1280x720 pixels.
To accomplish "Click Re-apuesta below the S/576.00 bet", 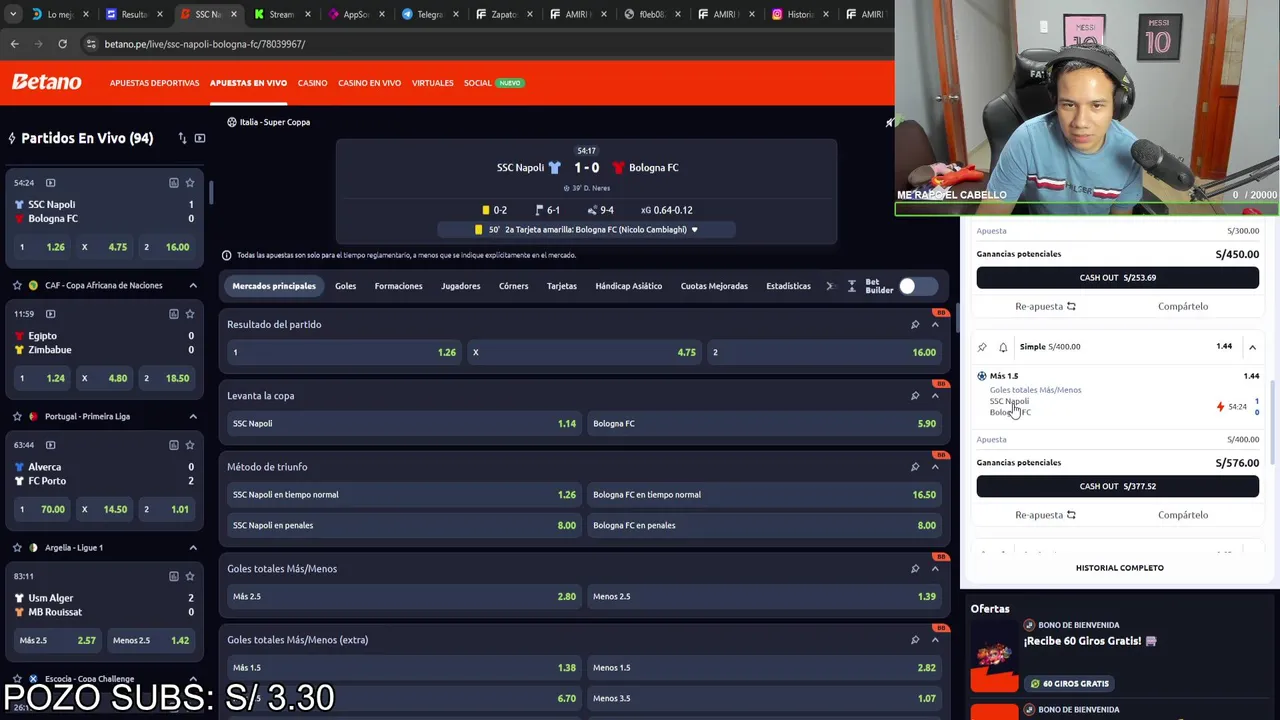I will [x=1045, y=515].
